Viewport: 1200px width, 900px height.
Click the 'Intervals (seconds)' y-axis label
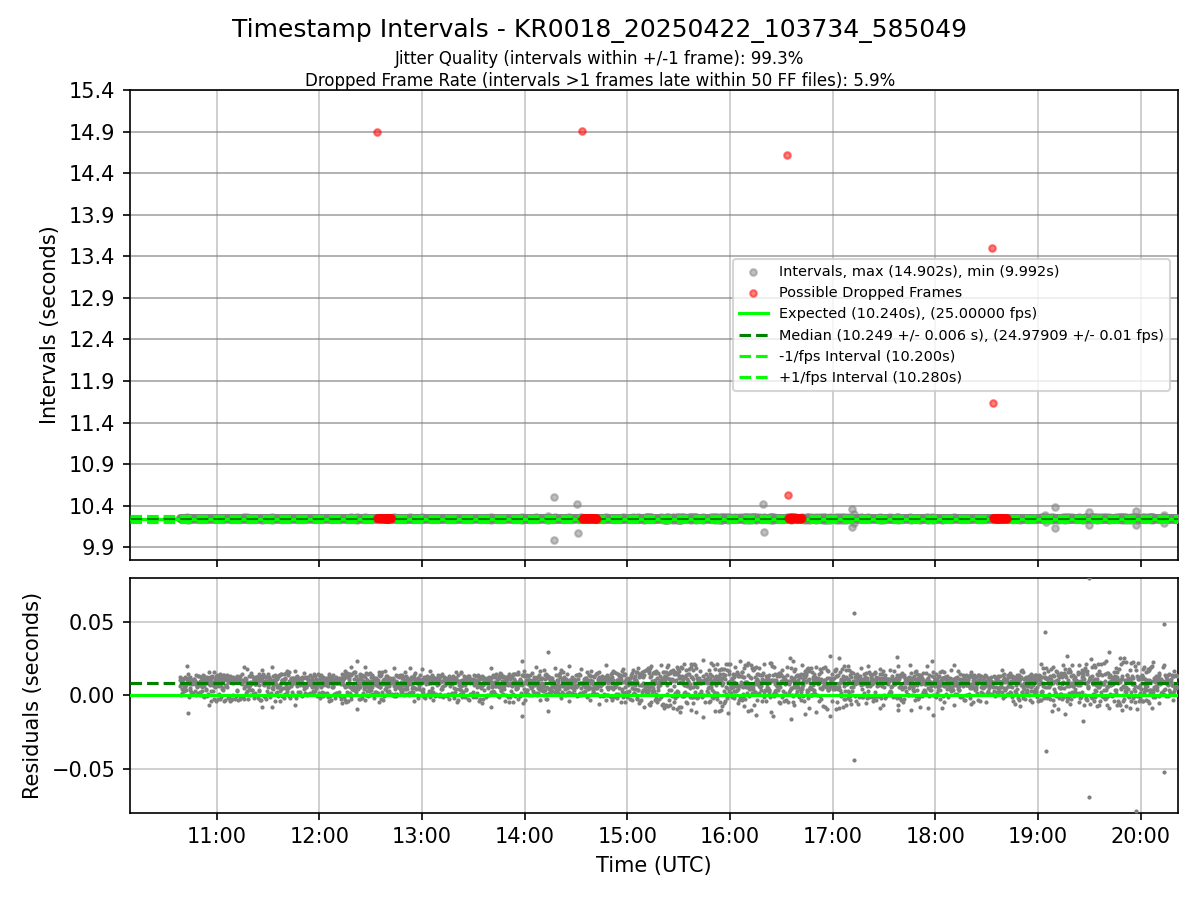(x=49, y=324)
